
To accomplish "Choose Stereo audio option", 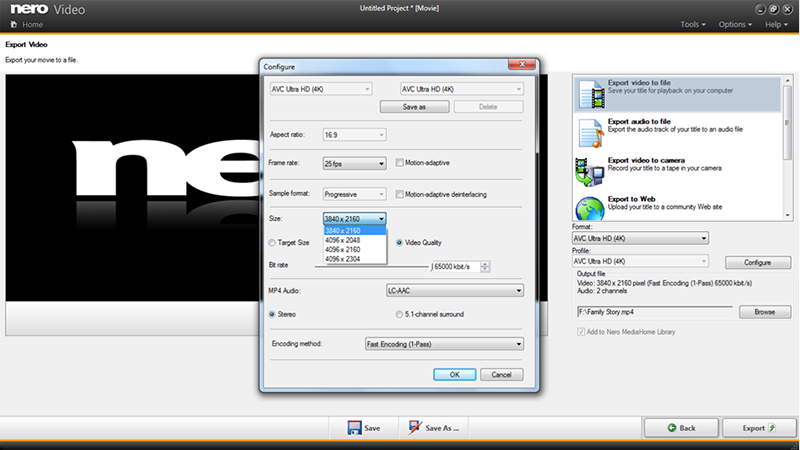I will coord(272,314).
